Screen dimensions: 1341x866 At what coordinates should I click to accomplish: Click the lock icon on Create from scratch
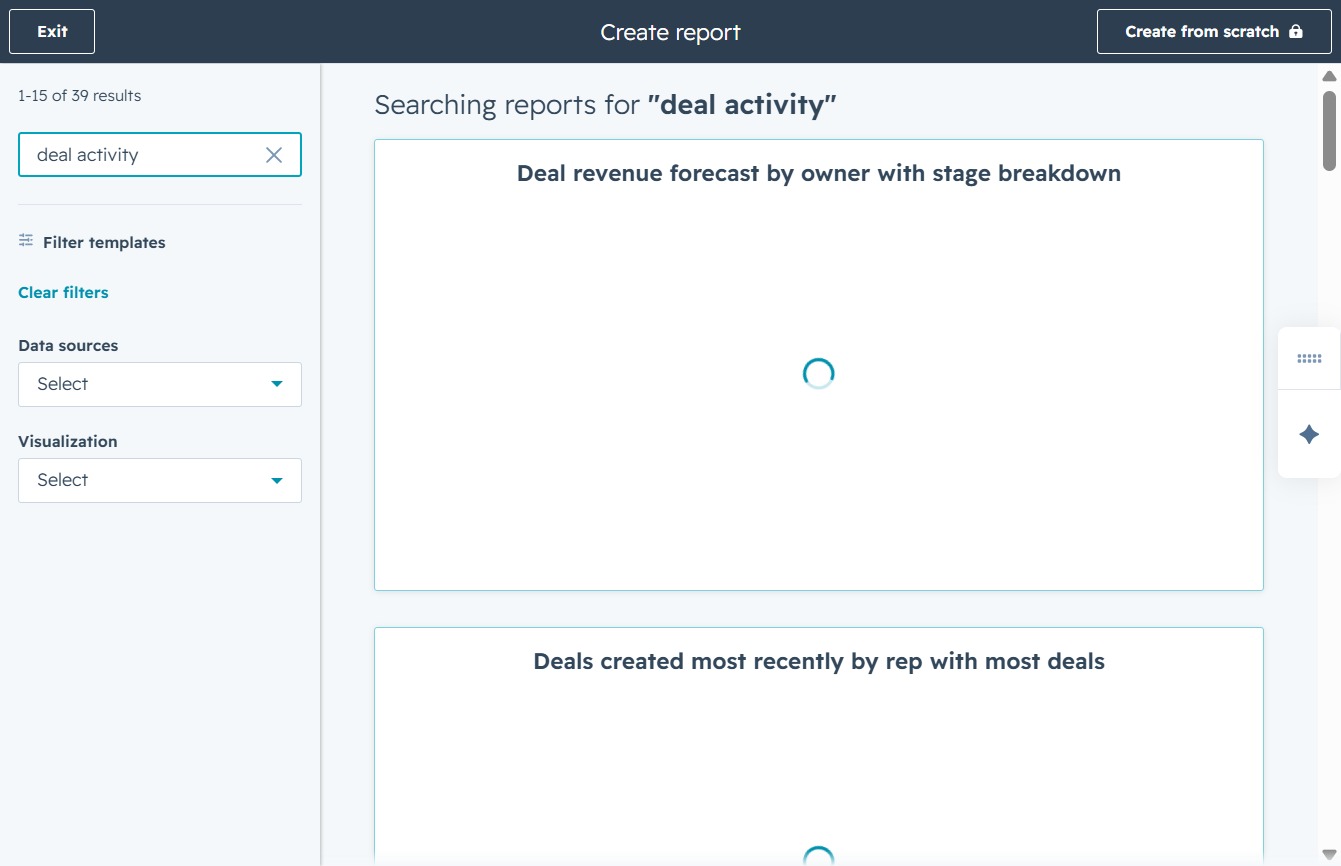click(x=1296, y=32)
